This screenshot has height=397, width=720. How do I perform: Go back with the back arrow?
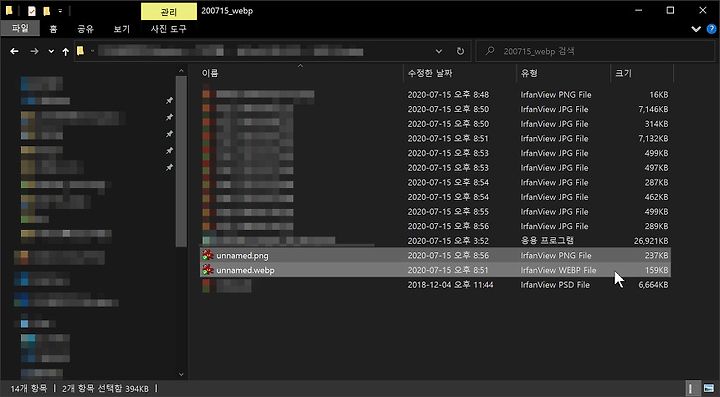15,51
